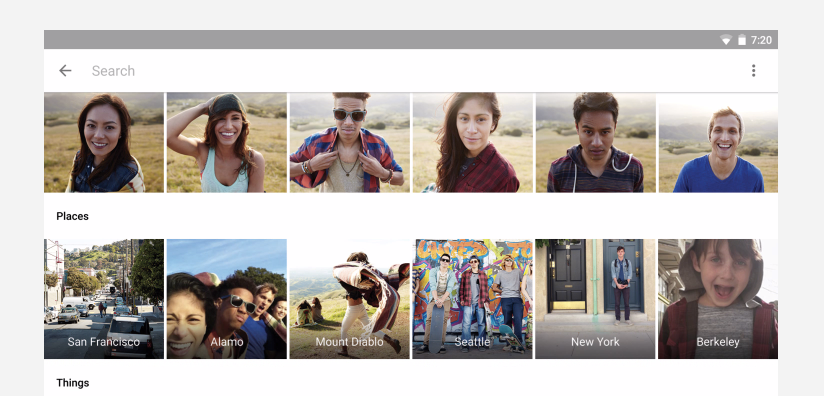Select the woman wearing beanie face thumbnail
Viewport: 824px width, 412px height.
click(x=227, y=142)
